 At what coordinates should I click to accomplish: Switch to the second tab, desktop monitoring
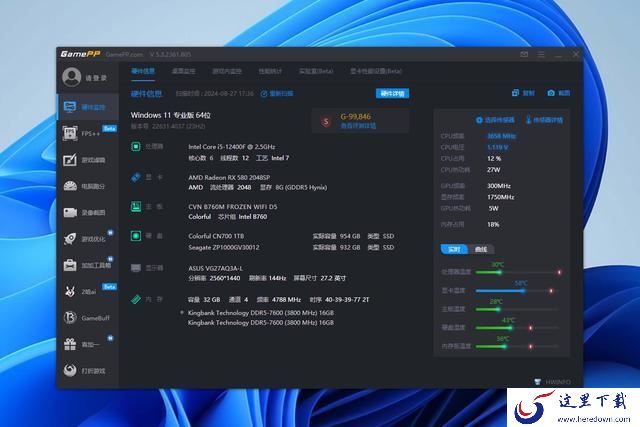(184, 71)
